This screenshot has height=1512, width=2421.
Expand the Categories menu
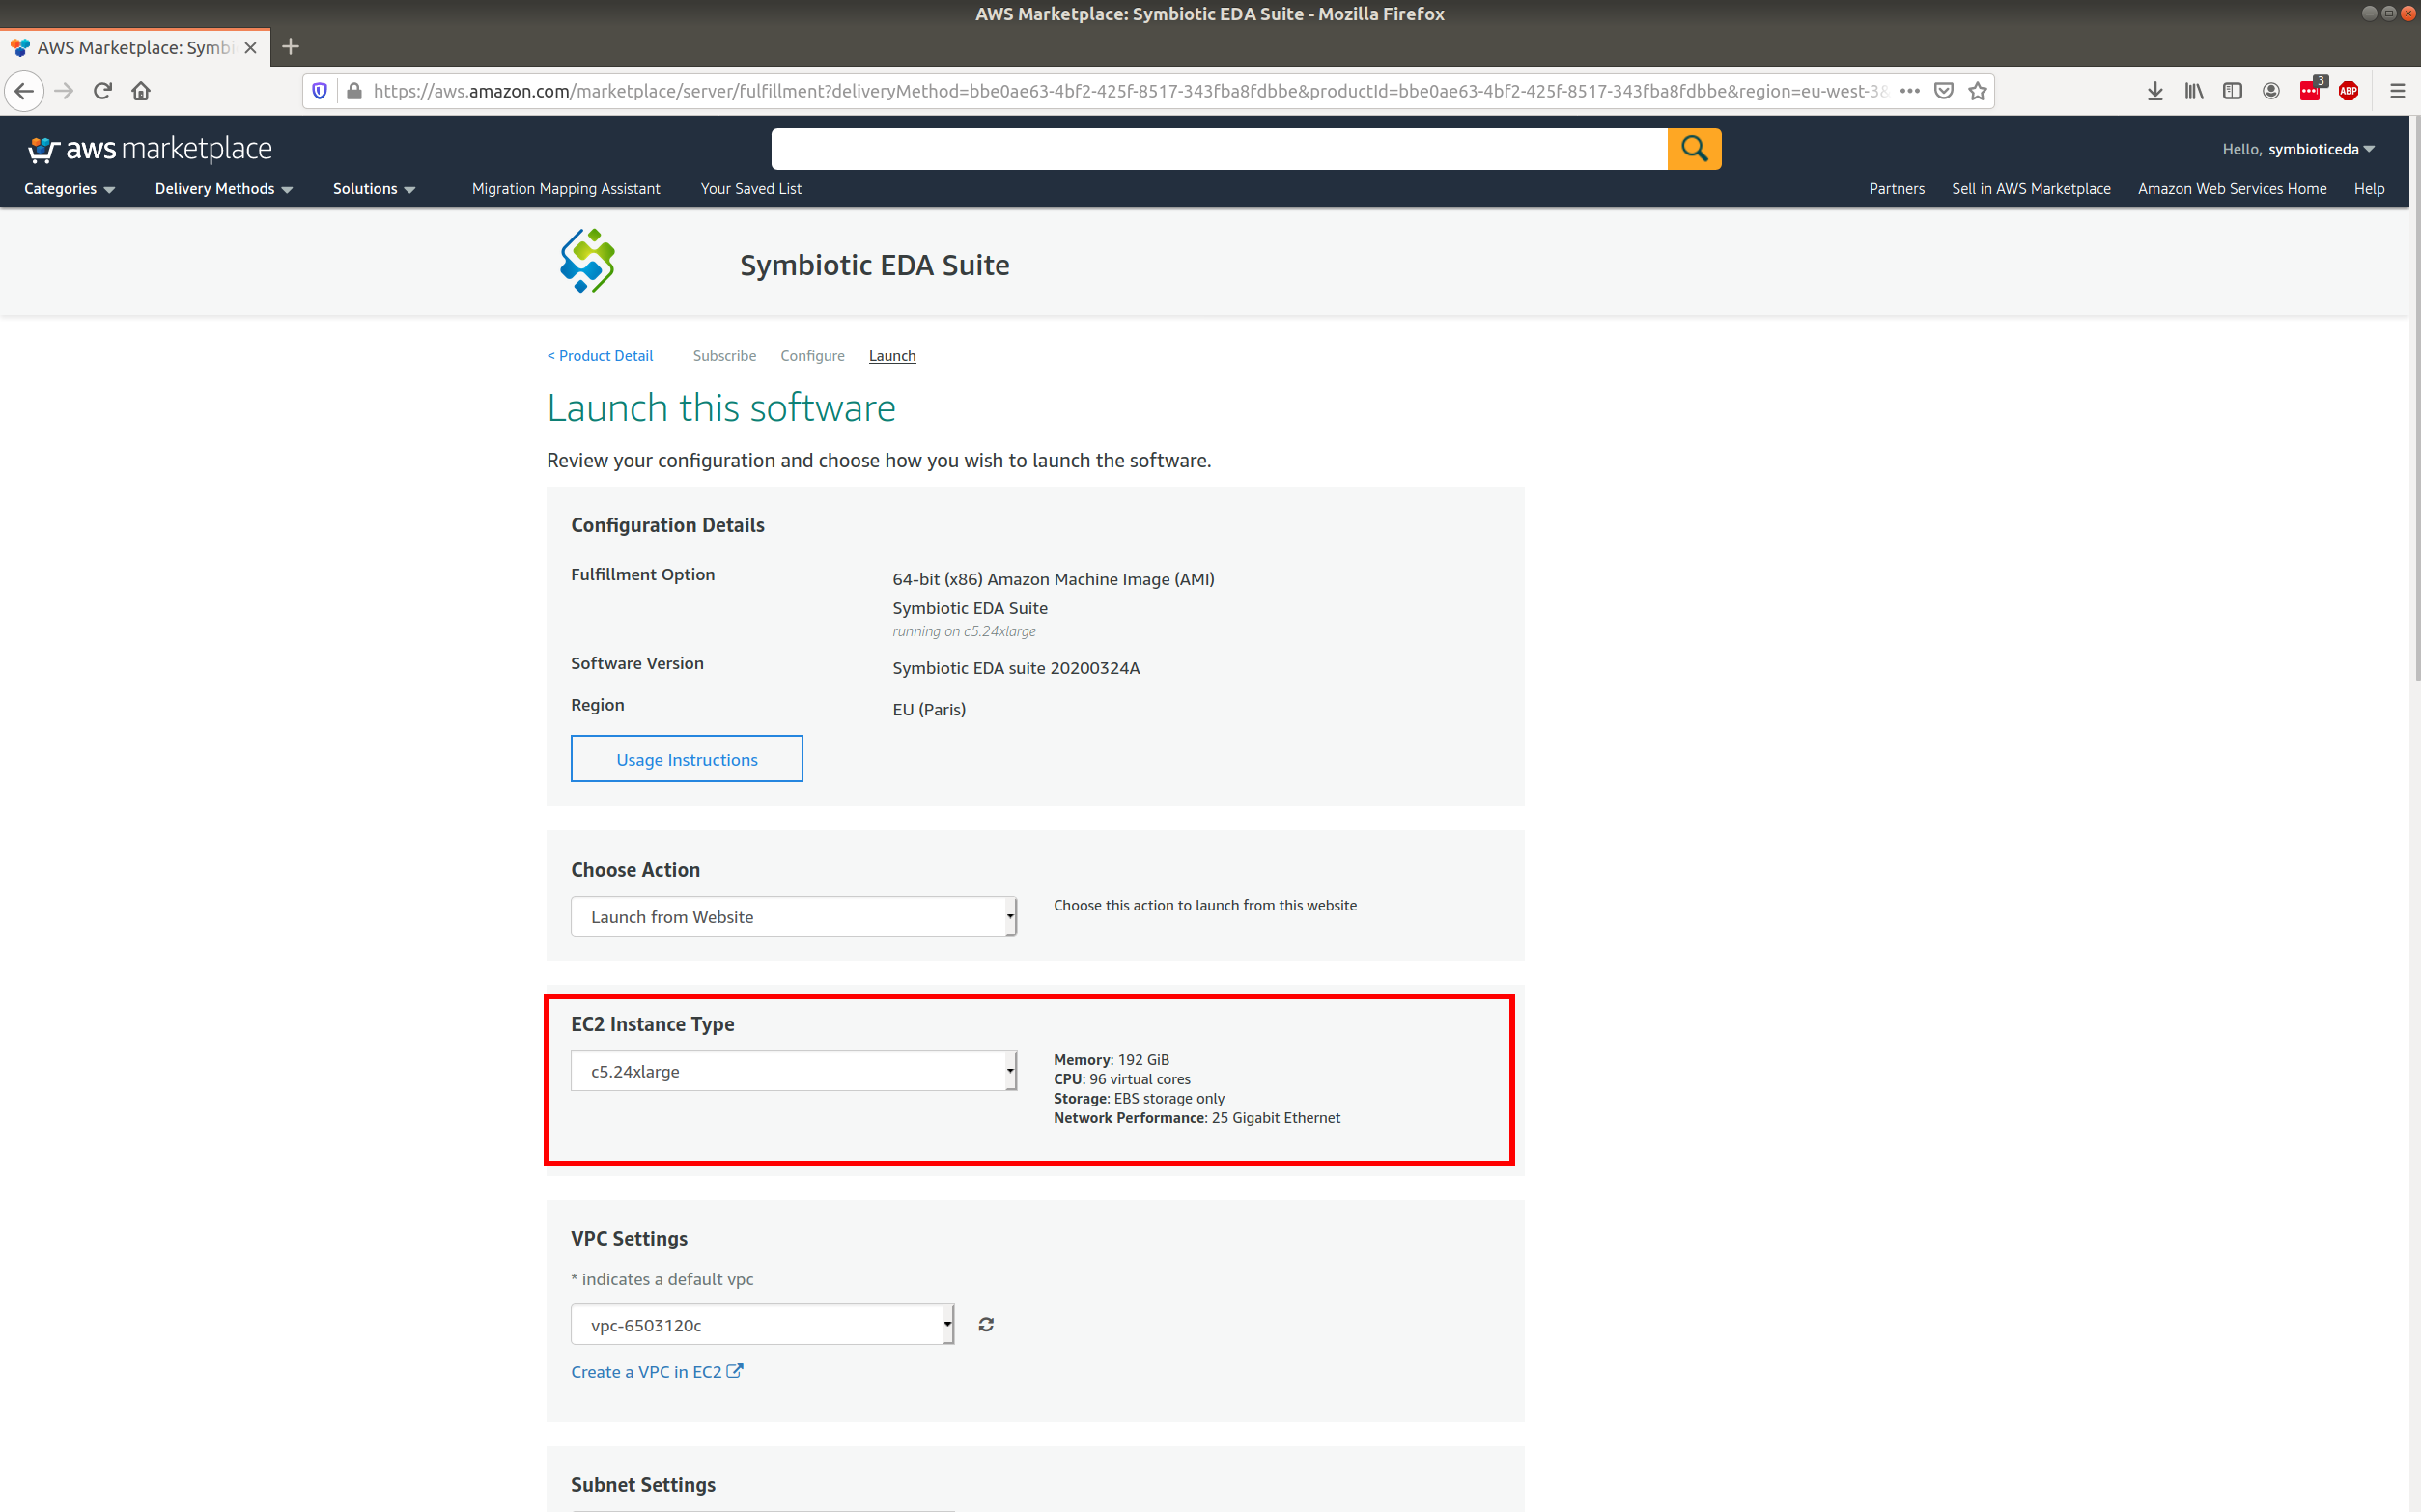pyautogui.click(x=69, y=189)
